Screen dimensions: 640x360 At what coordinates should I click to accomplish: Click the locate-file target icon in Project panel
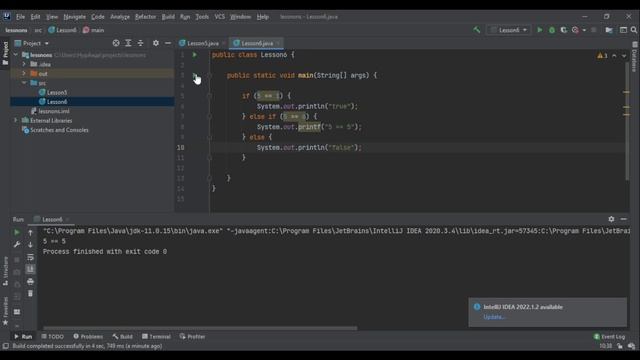coord(116,43)
